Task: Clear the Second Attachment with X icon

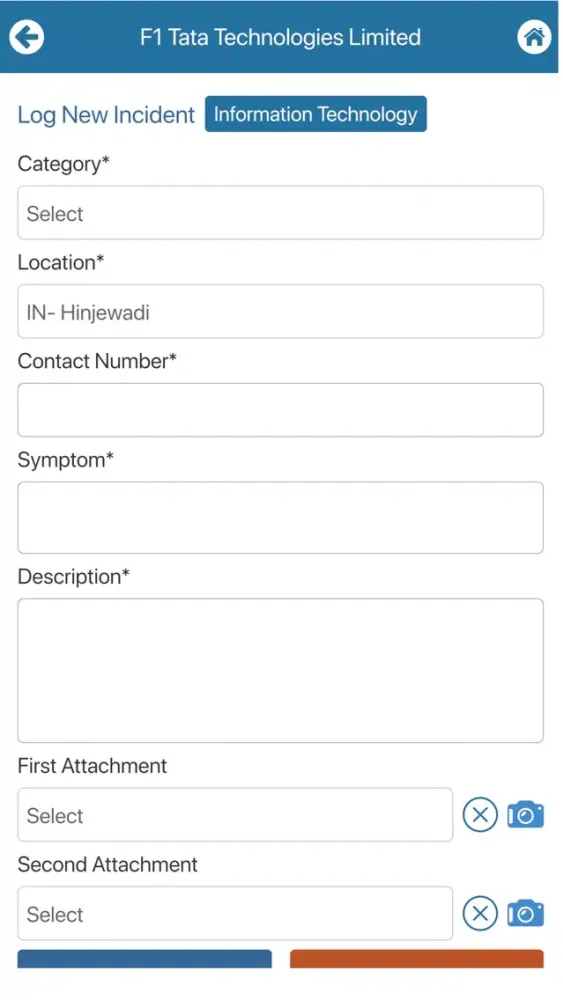Action: (479, 913)
